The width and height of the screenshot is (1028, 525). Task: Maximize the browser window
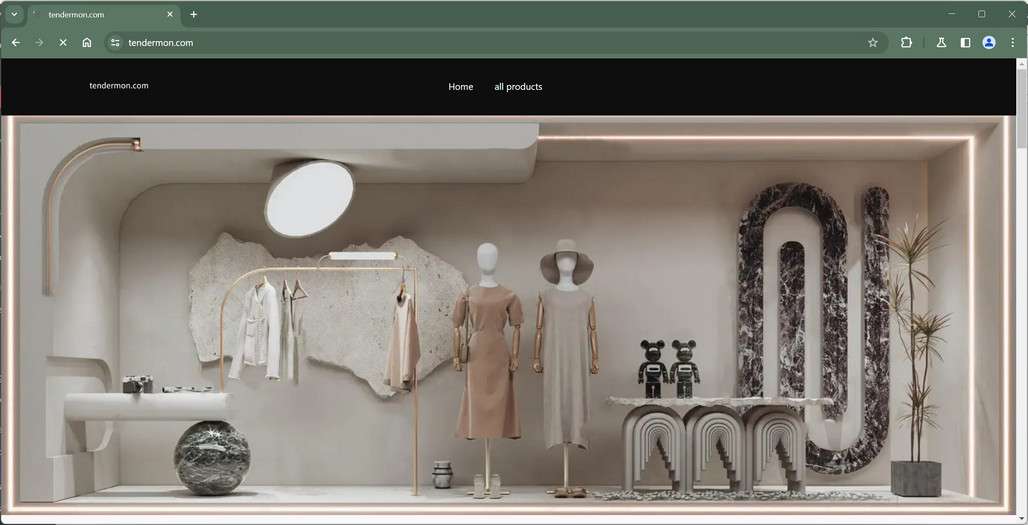pyautogui.click(x=981, y=14)
